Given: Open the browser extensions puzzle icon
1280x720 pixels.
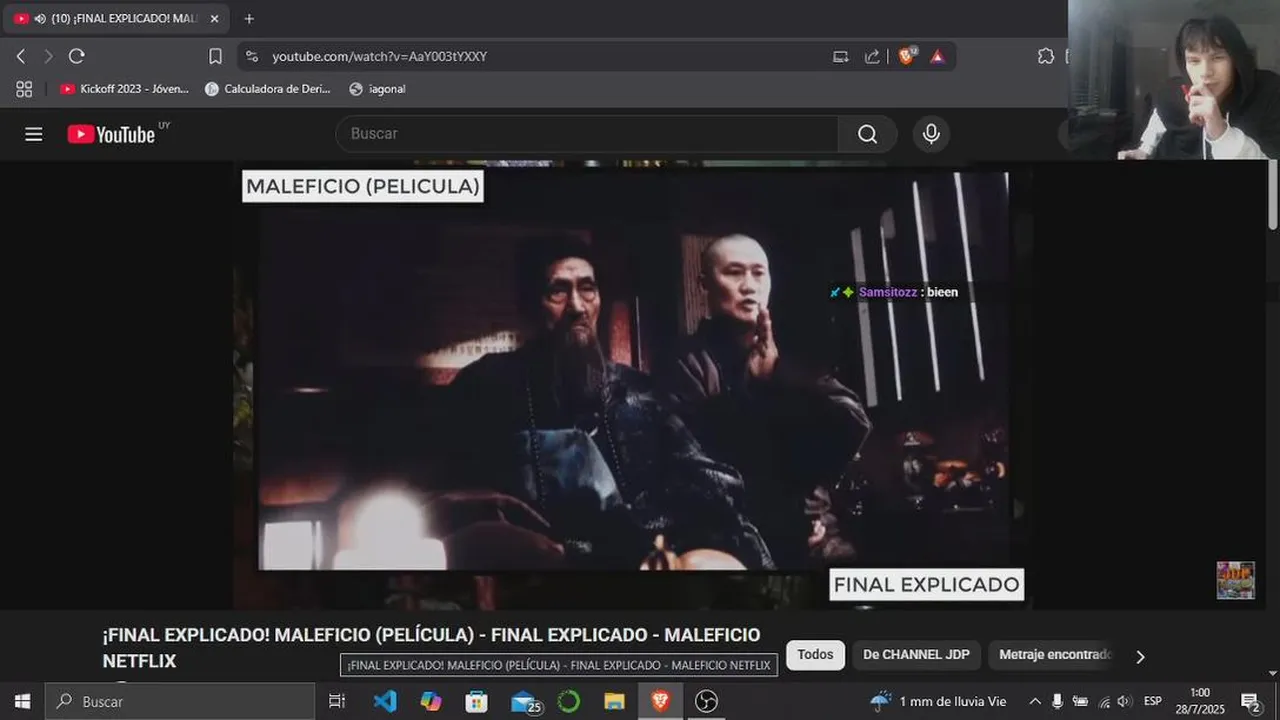Looking at the screenshot, I should [1046, 56].
